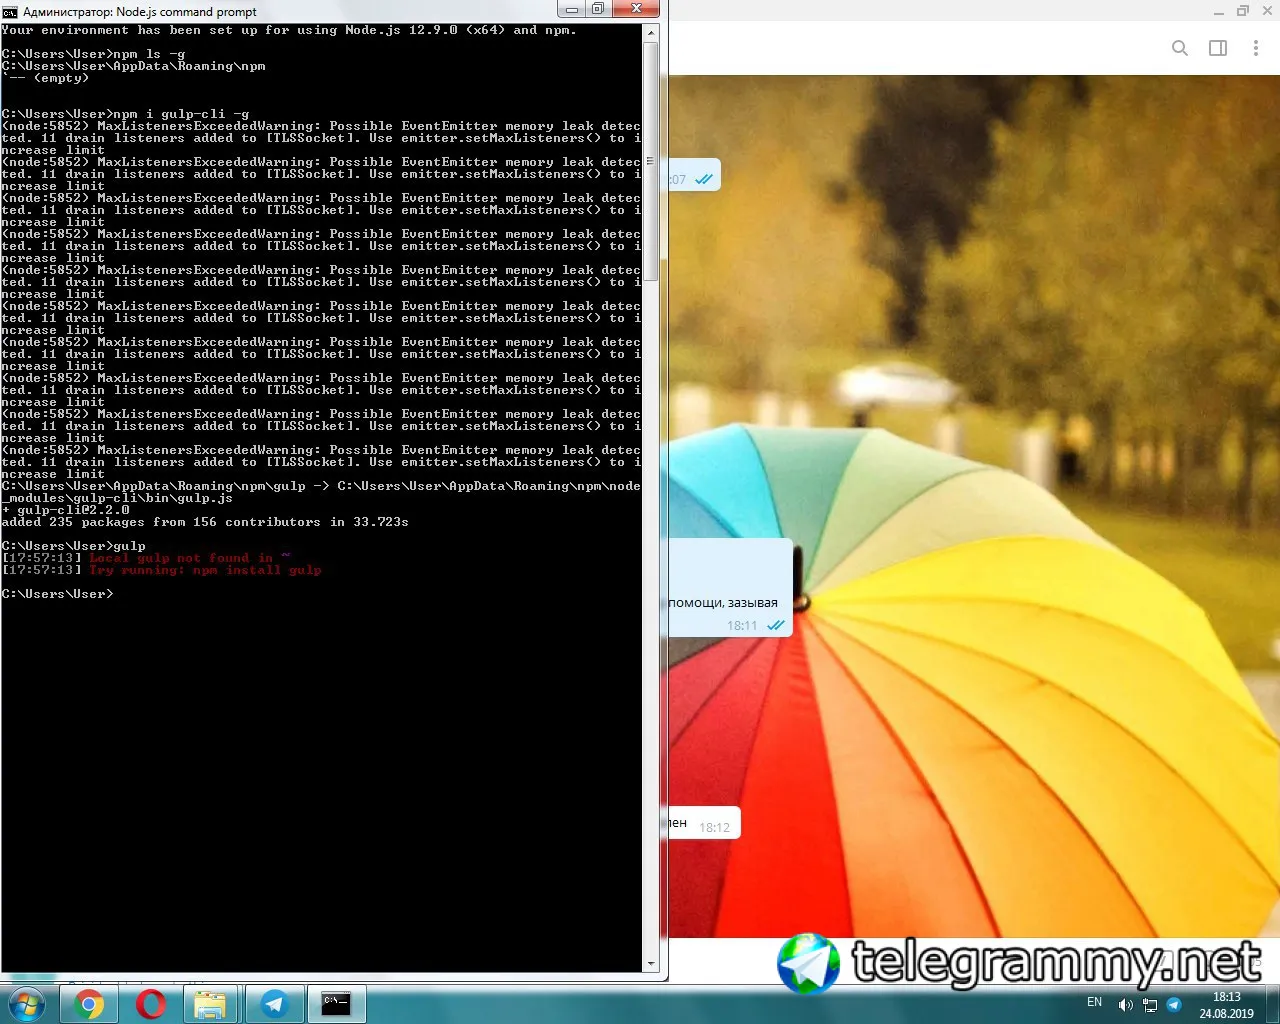Click the "-- (empty)" output line
This screenshot has height=1024, width=1280.
click(46, 78)
